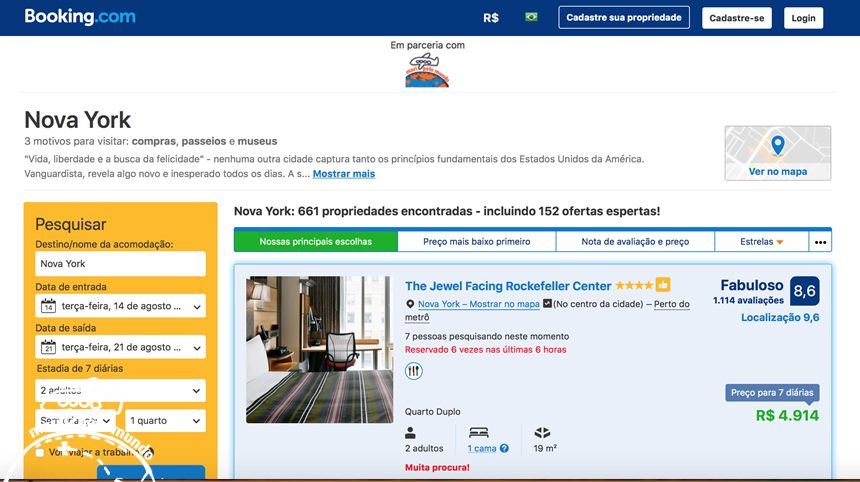This screenshot has width=860, height=482.
Task: Open the R$ currency selector
Action: point(490,18)
